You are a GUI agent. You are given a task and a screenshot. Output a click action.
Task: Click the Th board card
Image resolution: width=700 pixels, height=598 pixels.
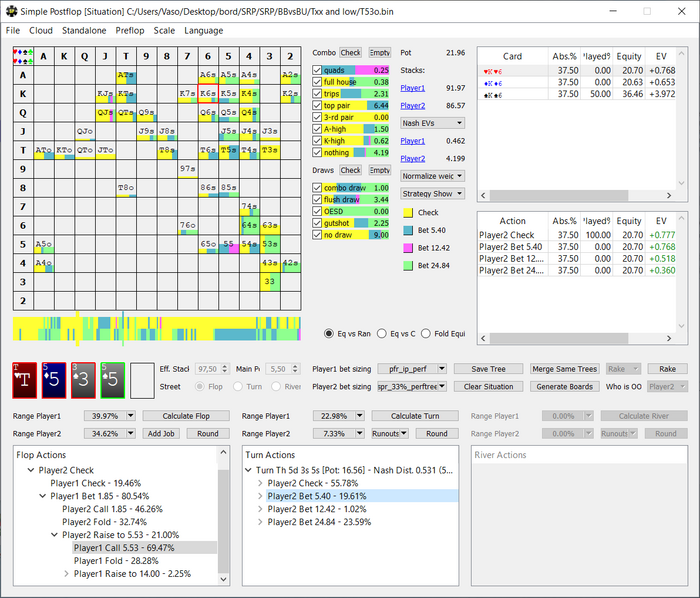pyautogui.click(x=23, y=380)
